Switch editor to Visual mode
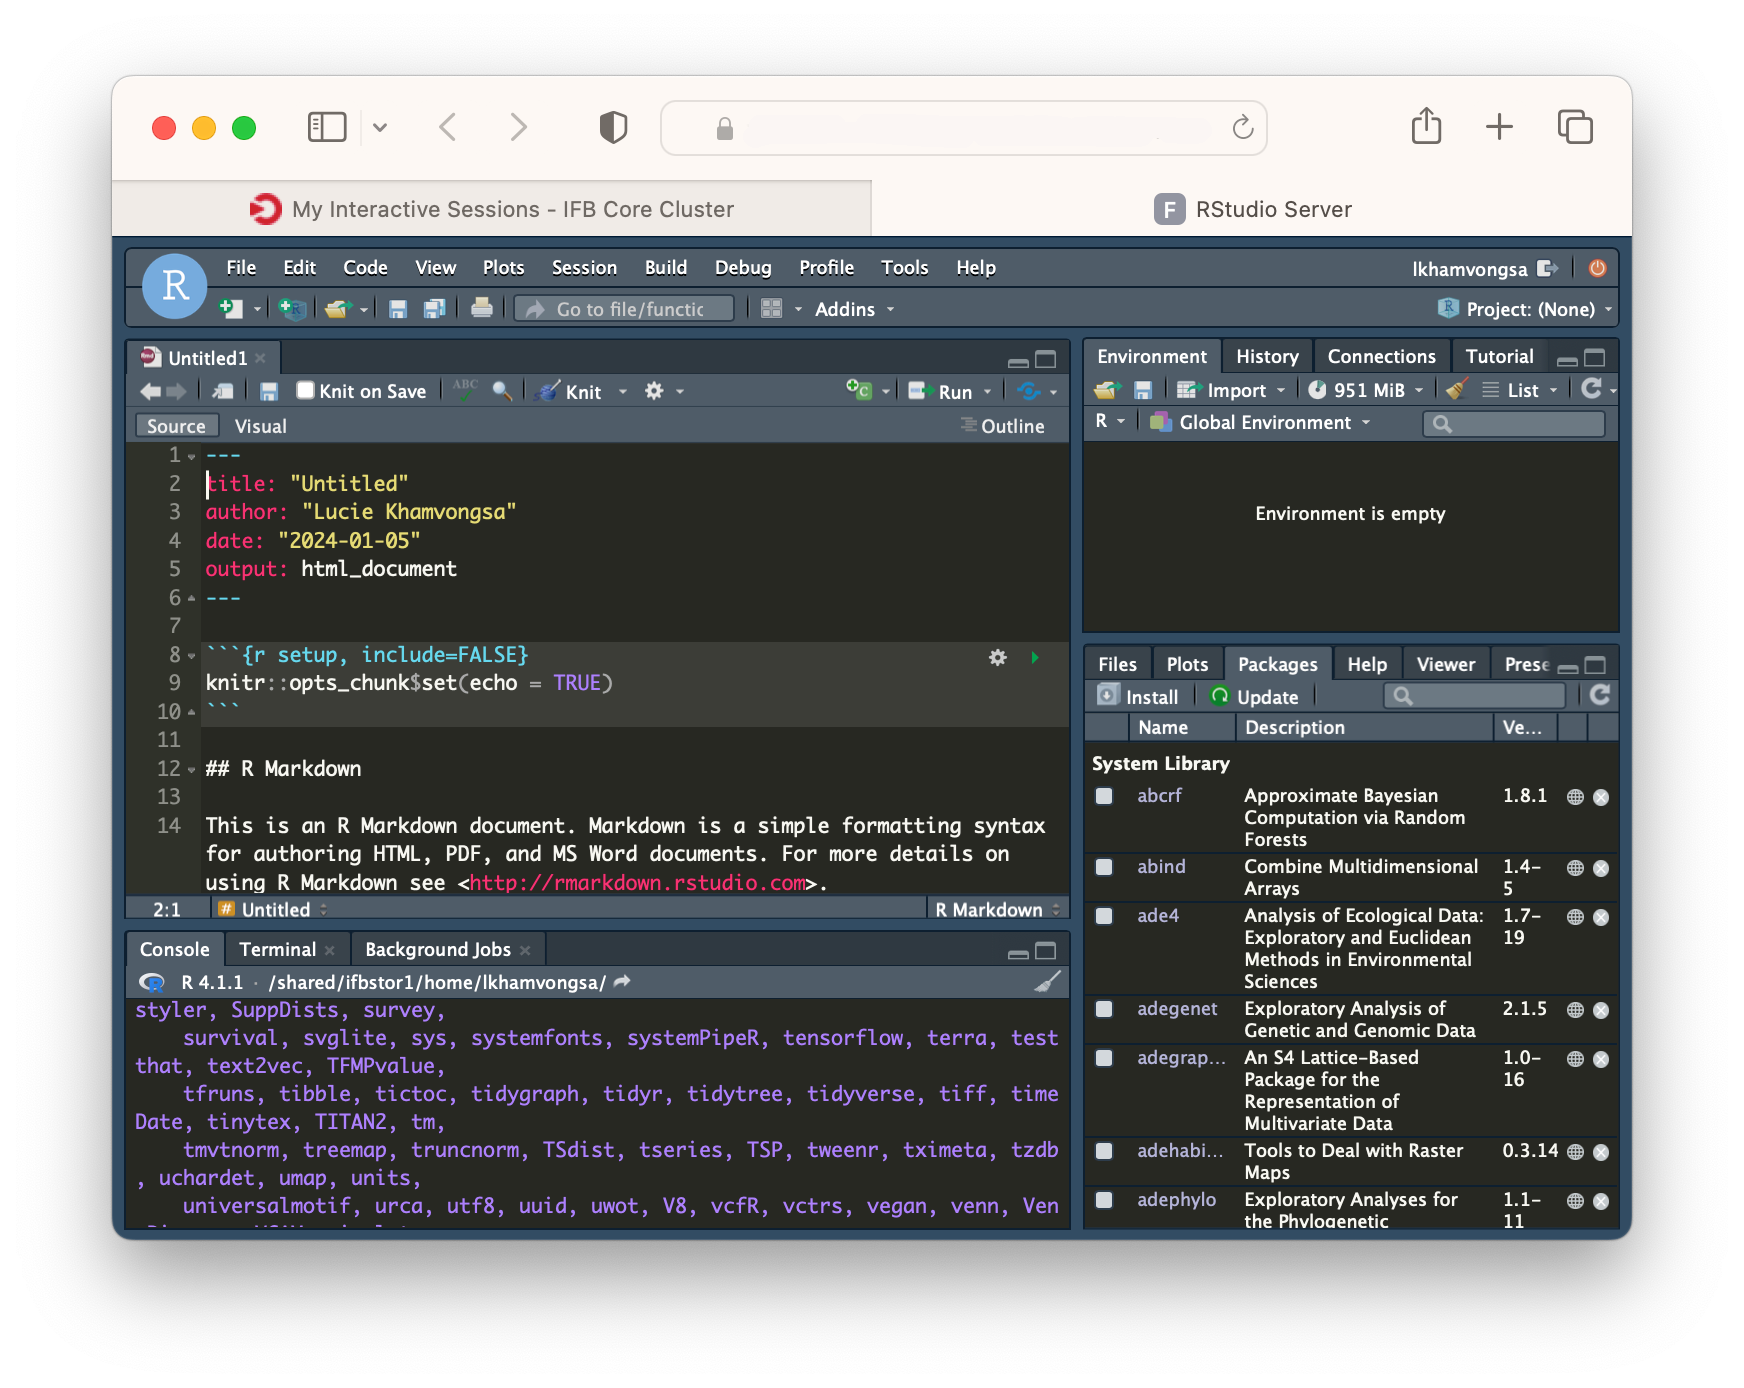 260,426
